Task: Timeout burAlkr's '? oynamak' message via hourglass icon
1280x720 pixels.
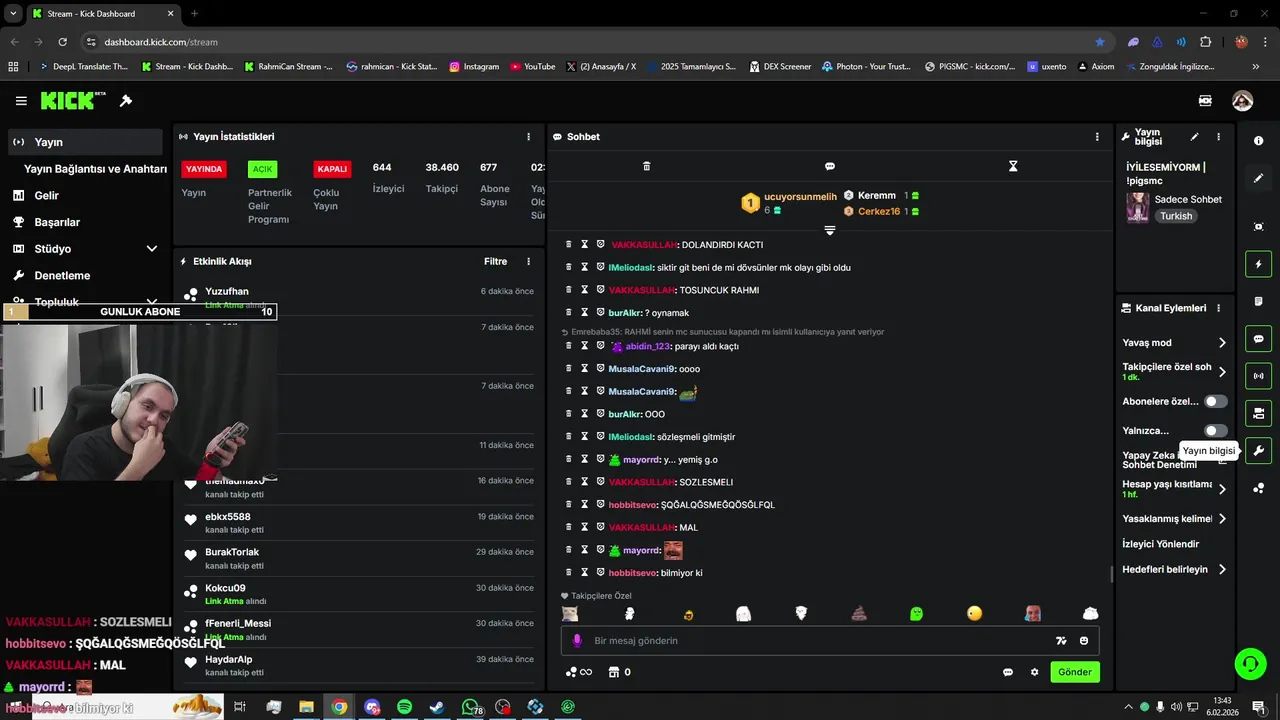Action: coord(585,313)
